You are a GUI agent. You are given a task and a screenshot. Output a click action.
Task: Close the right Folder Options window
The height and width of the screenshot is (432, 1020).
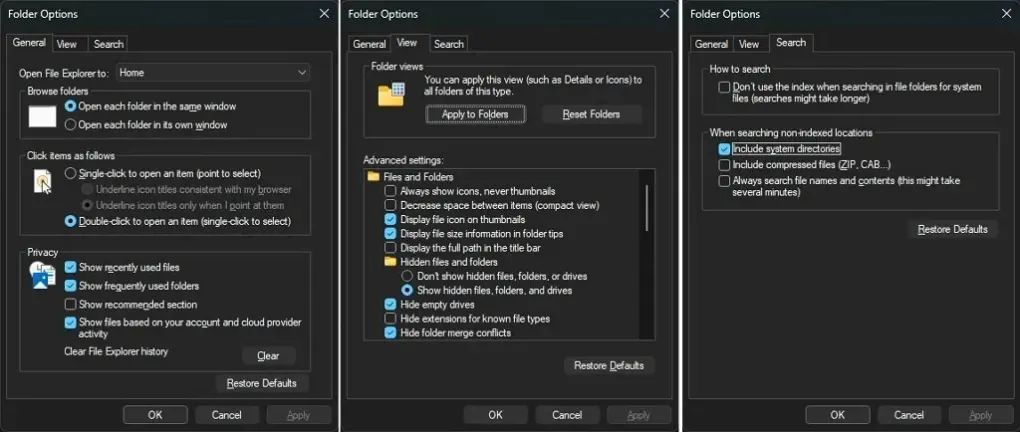pyautogui.click(x=1006, y=14)
